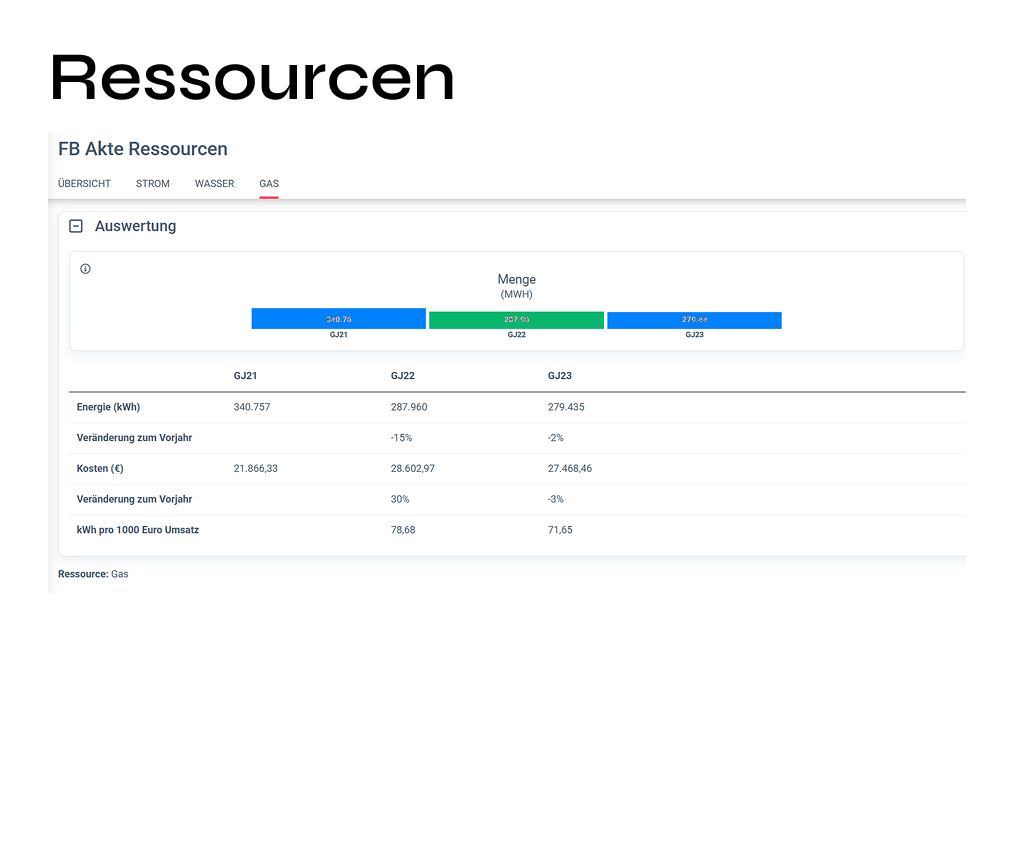
Task: Collapse the Auswertung section
Action: [x=76, y=225]
